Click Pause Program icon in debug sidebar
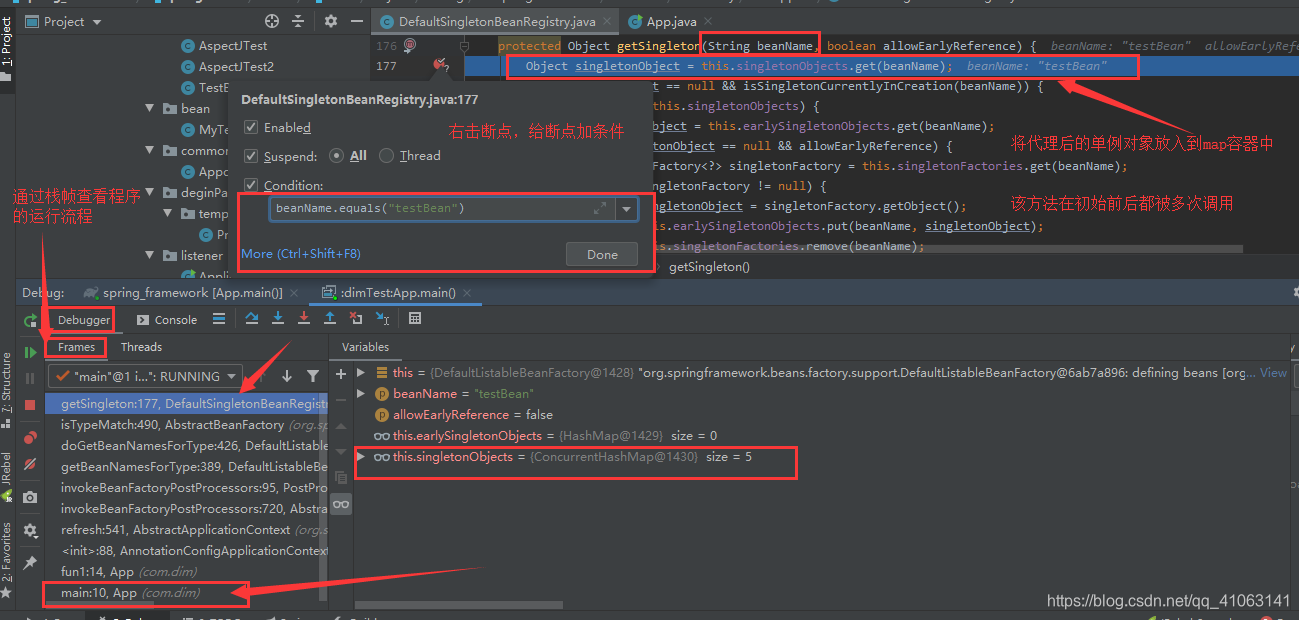1299x620 pixels. point(30,378)
